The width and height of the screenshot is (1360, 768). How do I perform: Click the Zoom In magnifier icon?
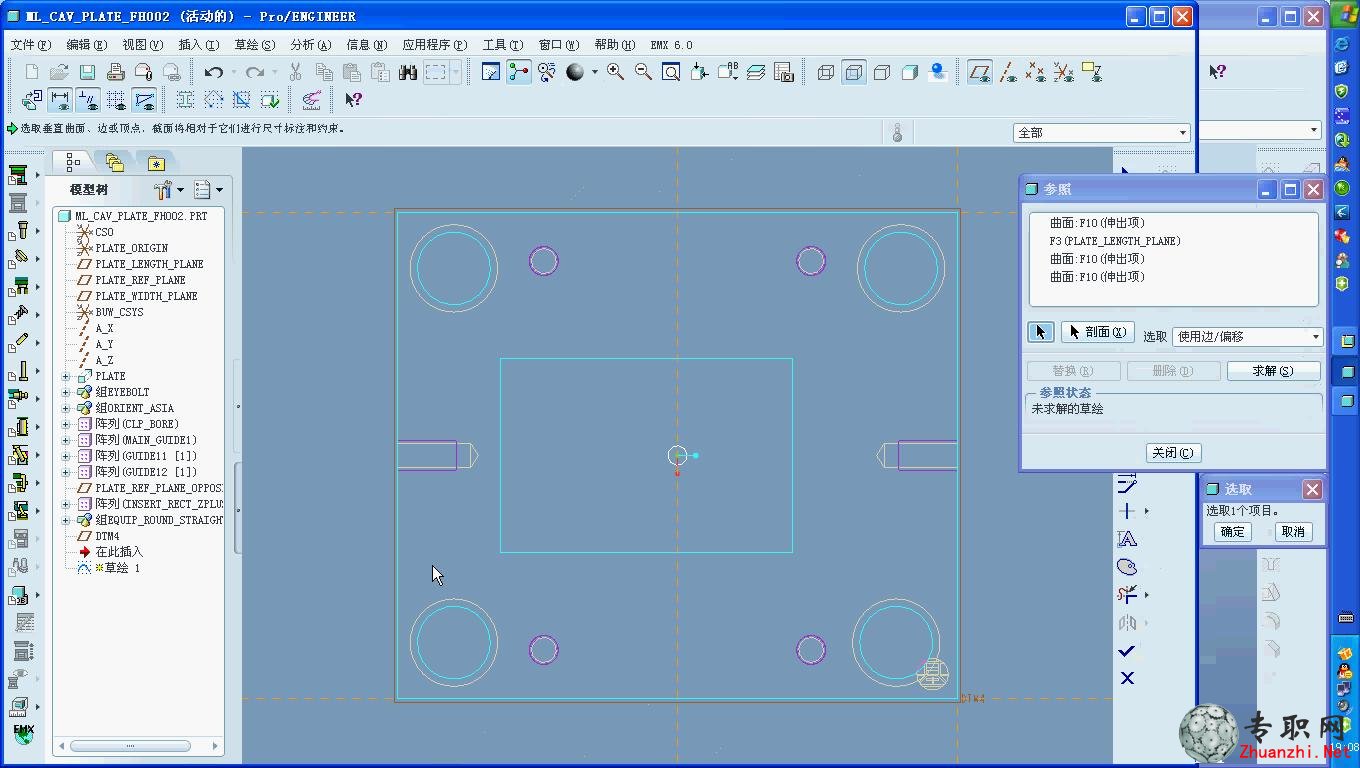[x=616, y=72]
